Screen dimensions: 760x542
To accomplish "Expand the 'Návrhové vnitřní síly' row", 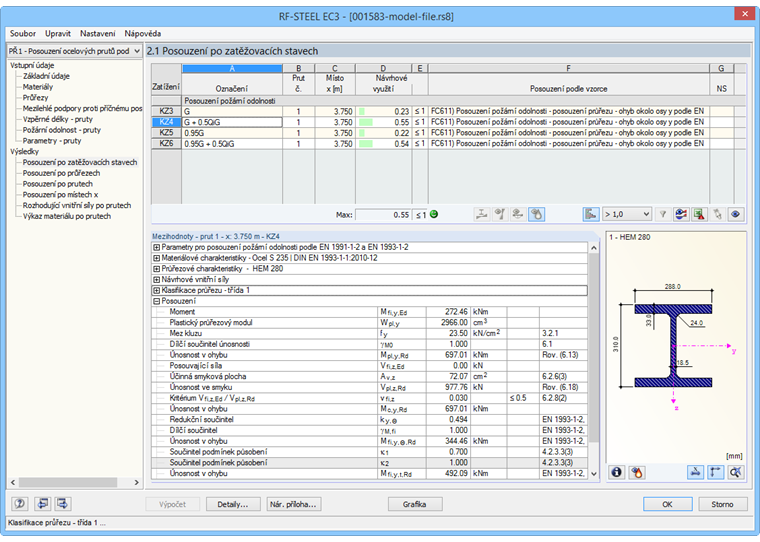I will (157, 279).
